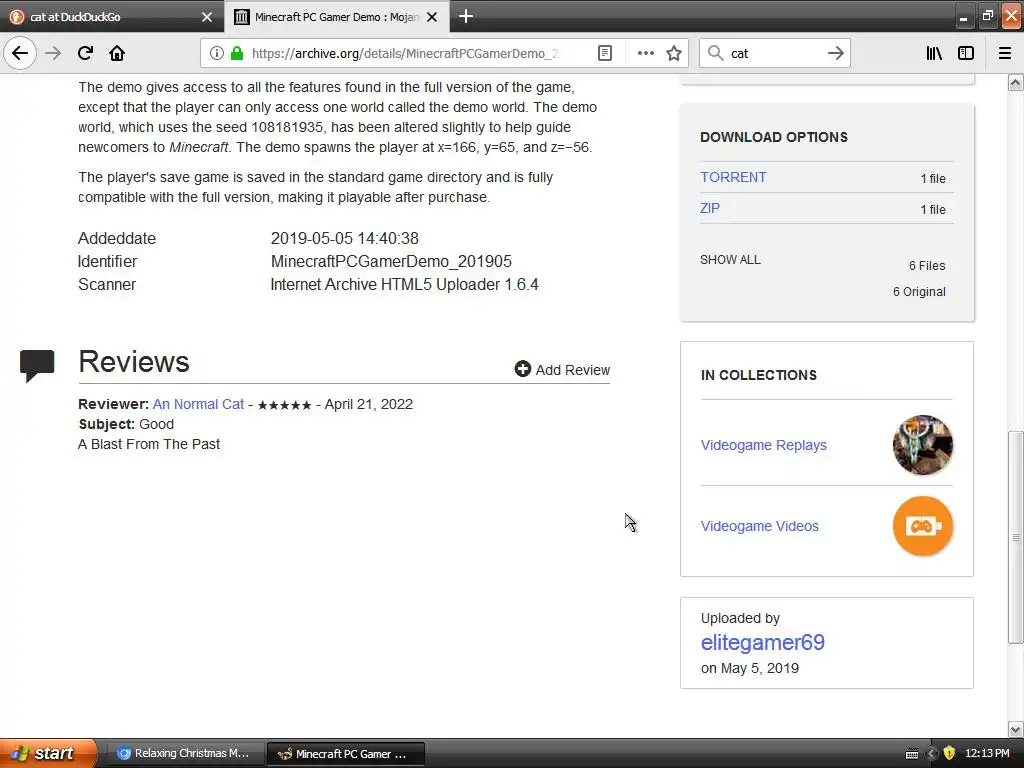The height and width of the screenshot is (768, 1024).
Task: Download the TORRENT file
Action: point(733,177)
